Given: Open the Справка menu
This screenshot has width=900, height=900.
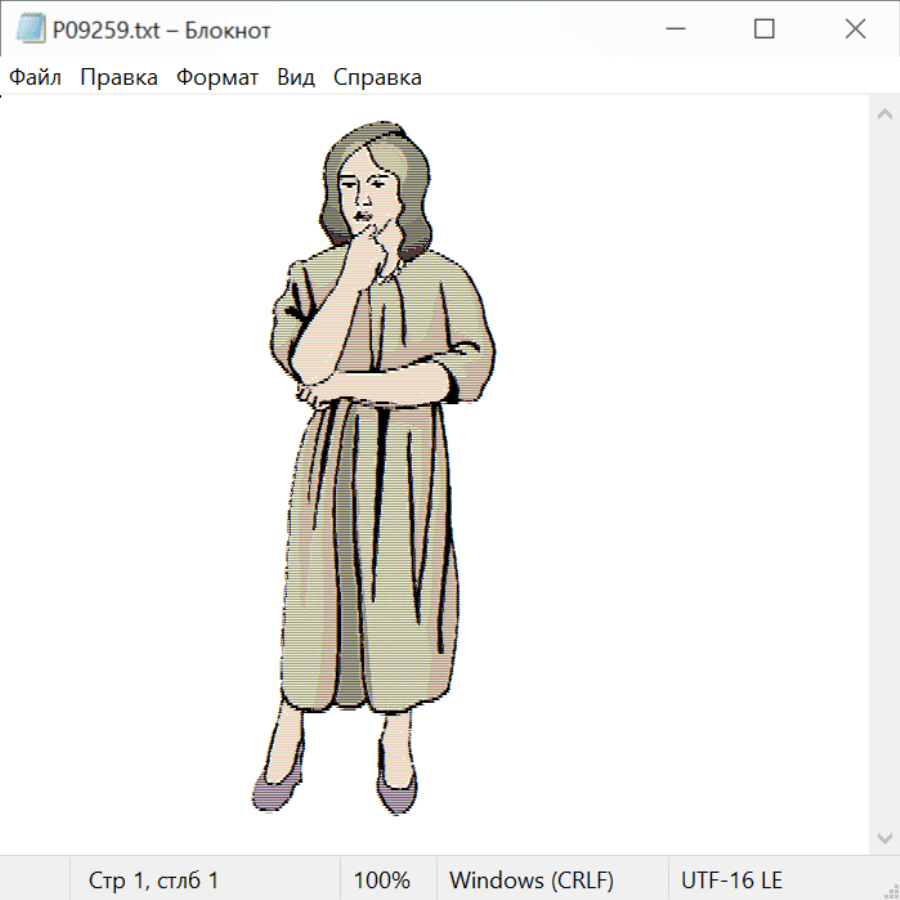Looking at the screenshot, I should (x=377, y=78).
